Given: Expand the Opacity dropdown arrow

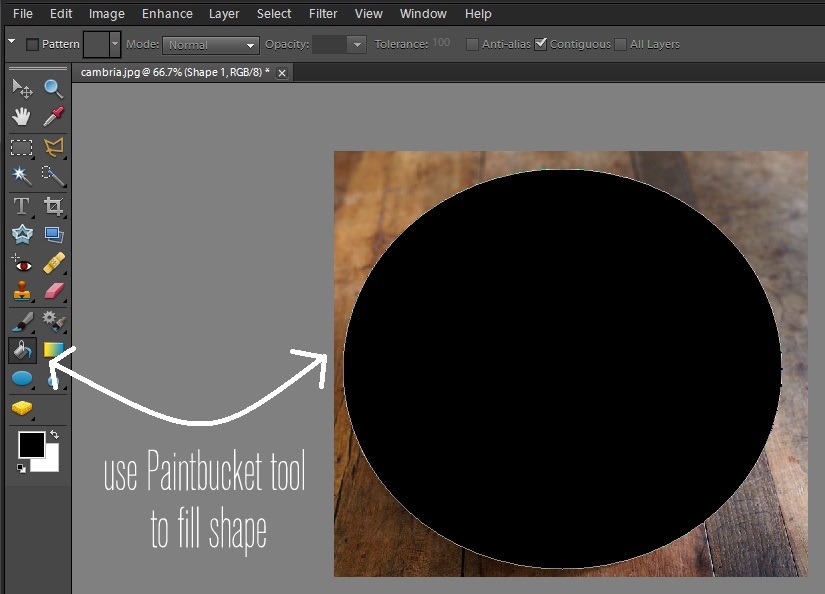Looking at the screenshot, I should pos(357,45).
